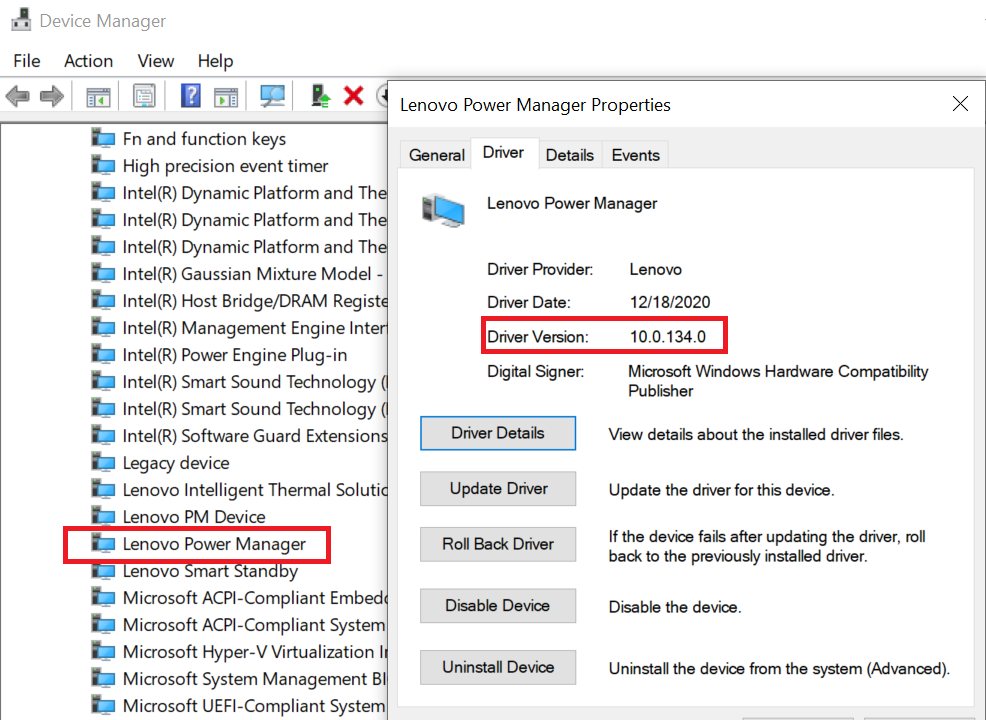The height and width of the screenshot is (720, 986).
Task: Switch to the General tab
Action: (436, 155)
